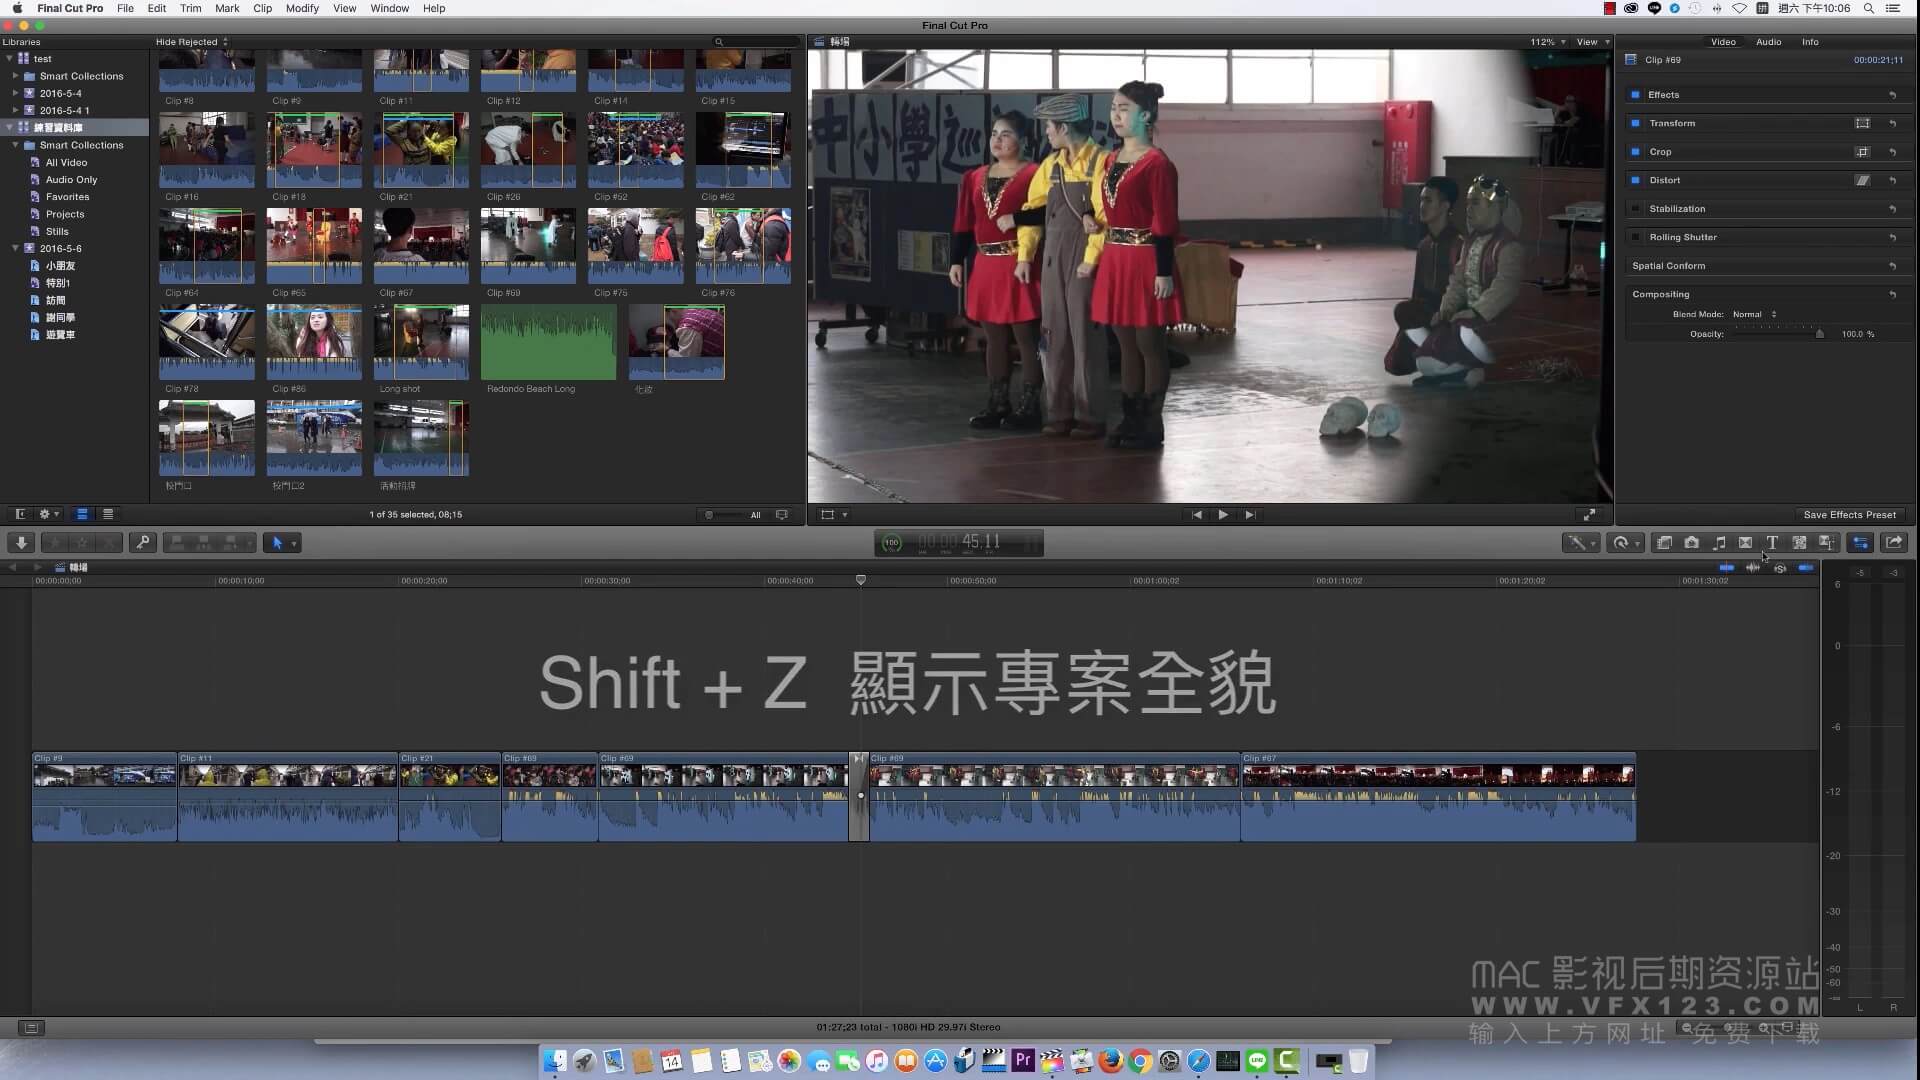Open the enhancements magic wand menu
The image size is (1920, 1080).
click(1580, 543)
